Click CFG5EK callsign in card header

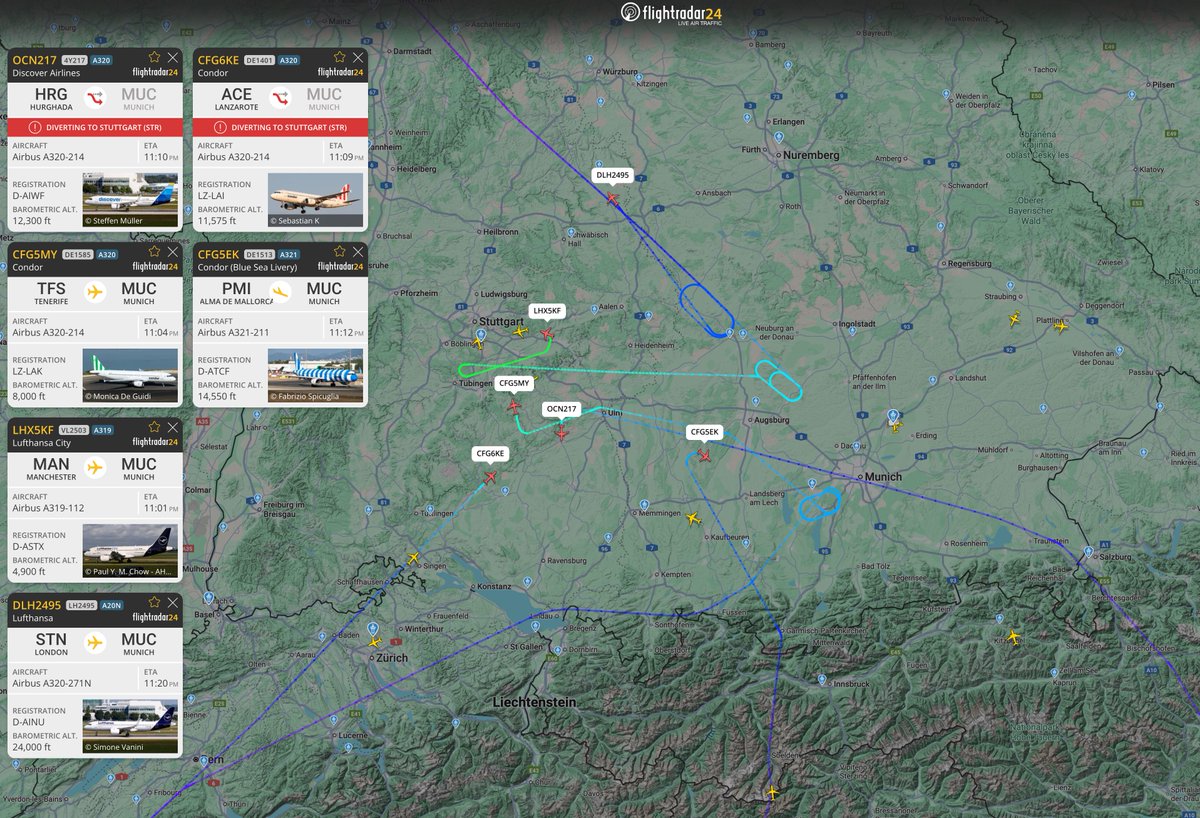219,254
